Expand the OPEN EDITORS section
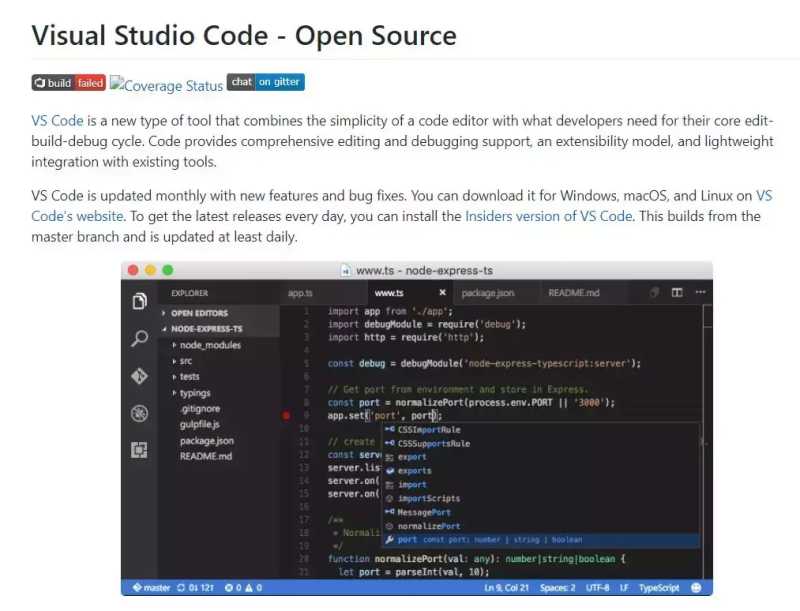800x611 pixels. (165, 313)
